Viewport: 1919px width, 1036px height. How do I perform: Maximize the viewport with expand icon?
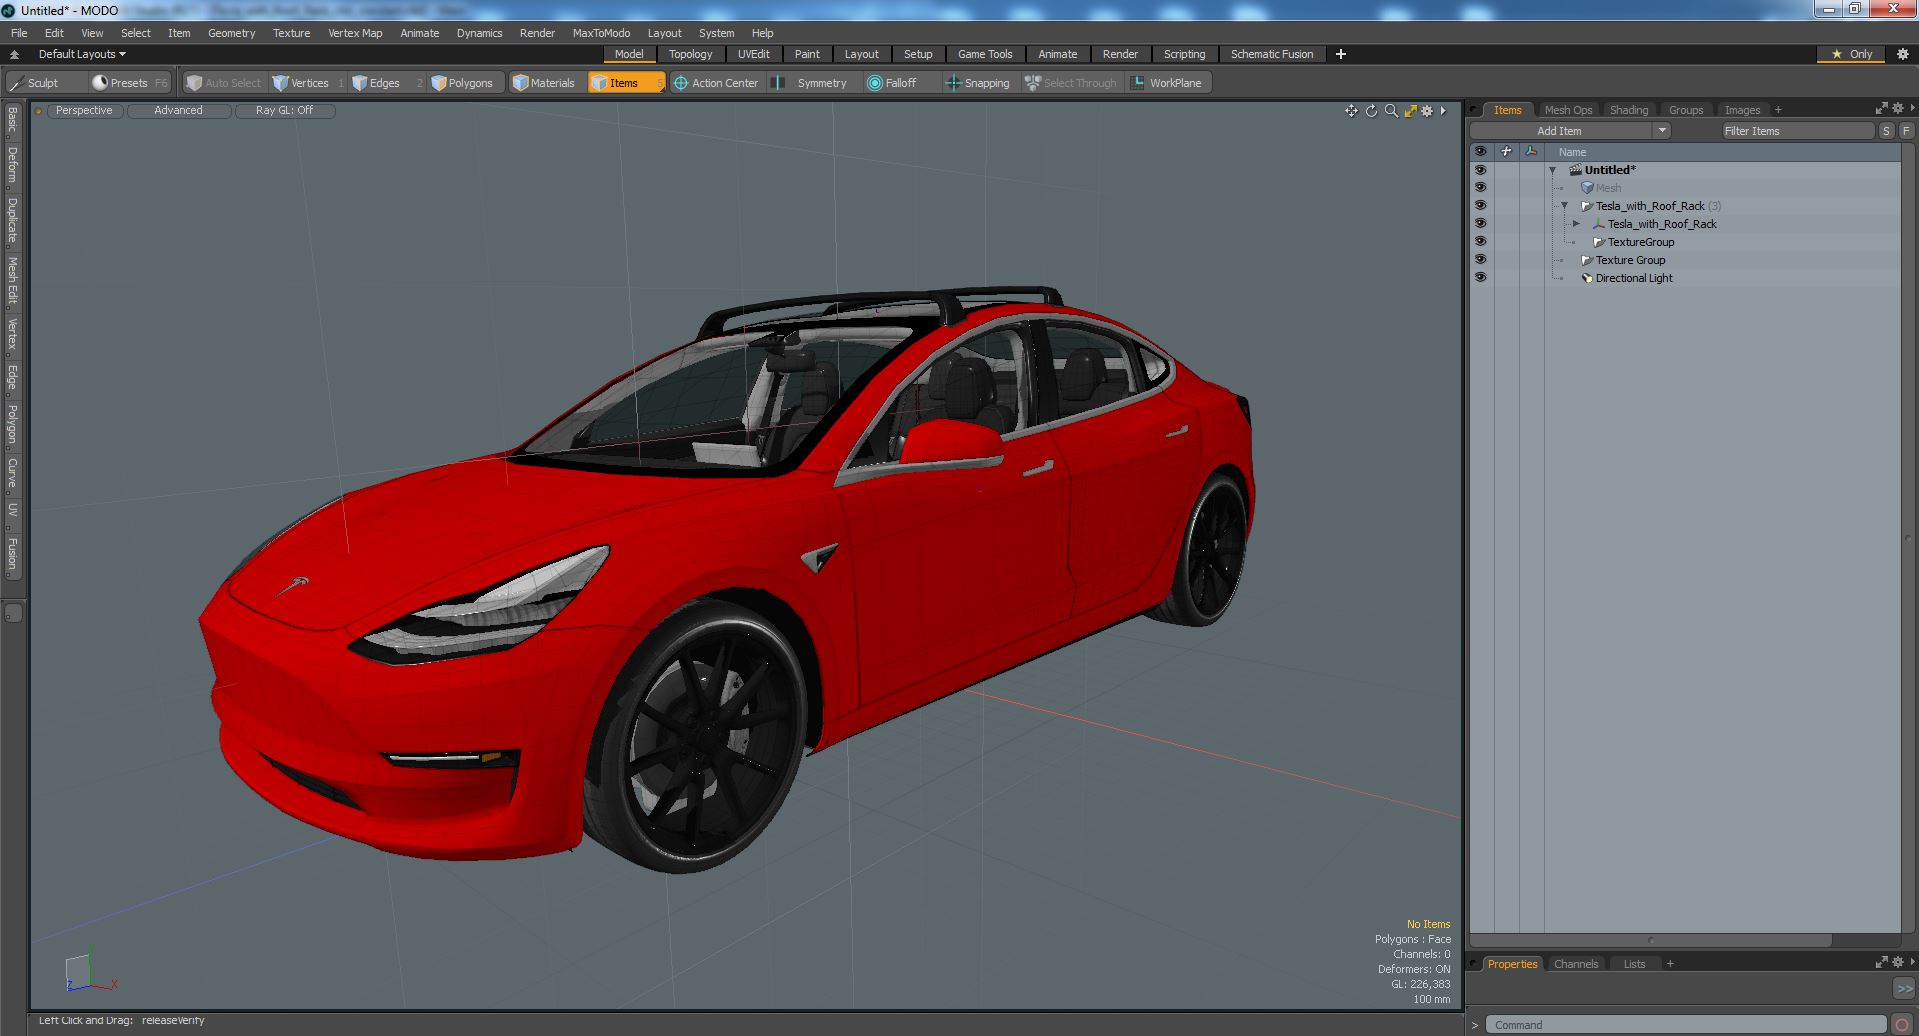(x=1410, y=111)
